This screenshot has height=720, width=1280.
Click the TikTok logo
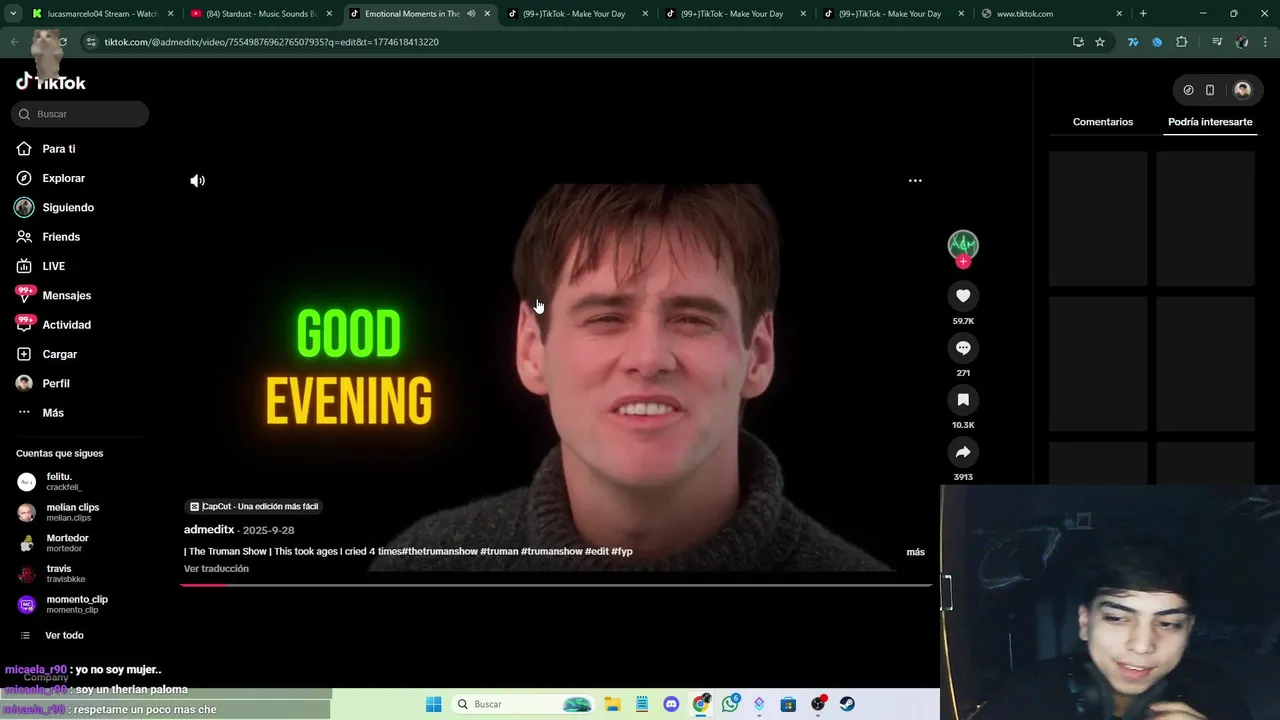click(x=51, y=82)
